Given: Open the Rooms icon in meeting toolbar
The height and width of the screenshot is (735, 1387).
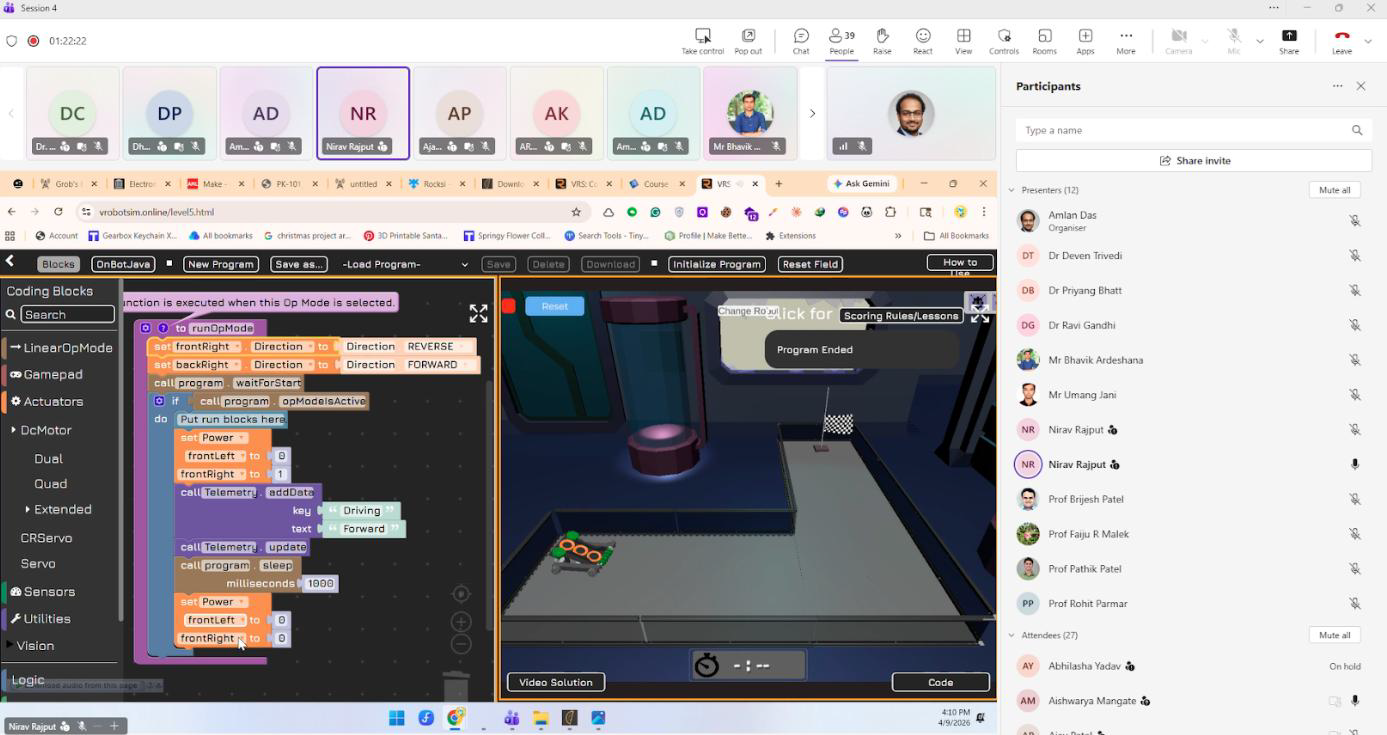Looking at the screenshot, I should click(x=1044, y=36).
